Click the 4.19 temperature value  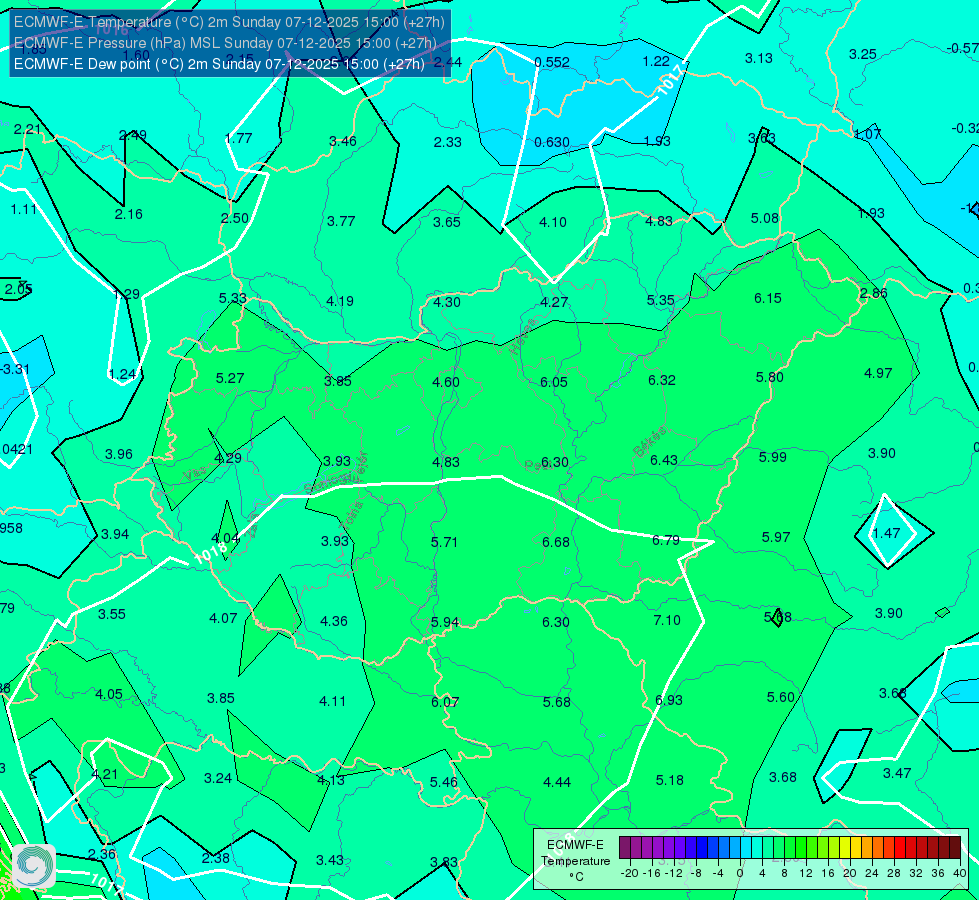click(340, 302)
